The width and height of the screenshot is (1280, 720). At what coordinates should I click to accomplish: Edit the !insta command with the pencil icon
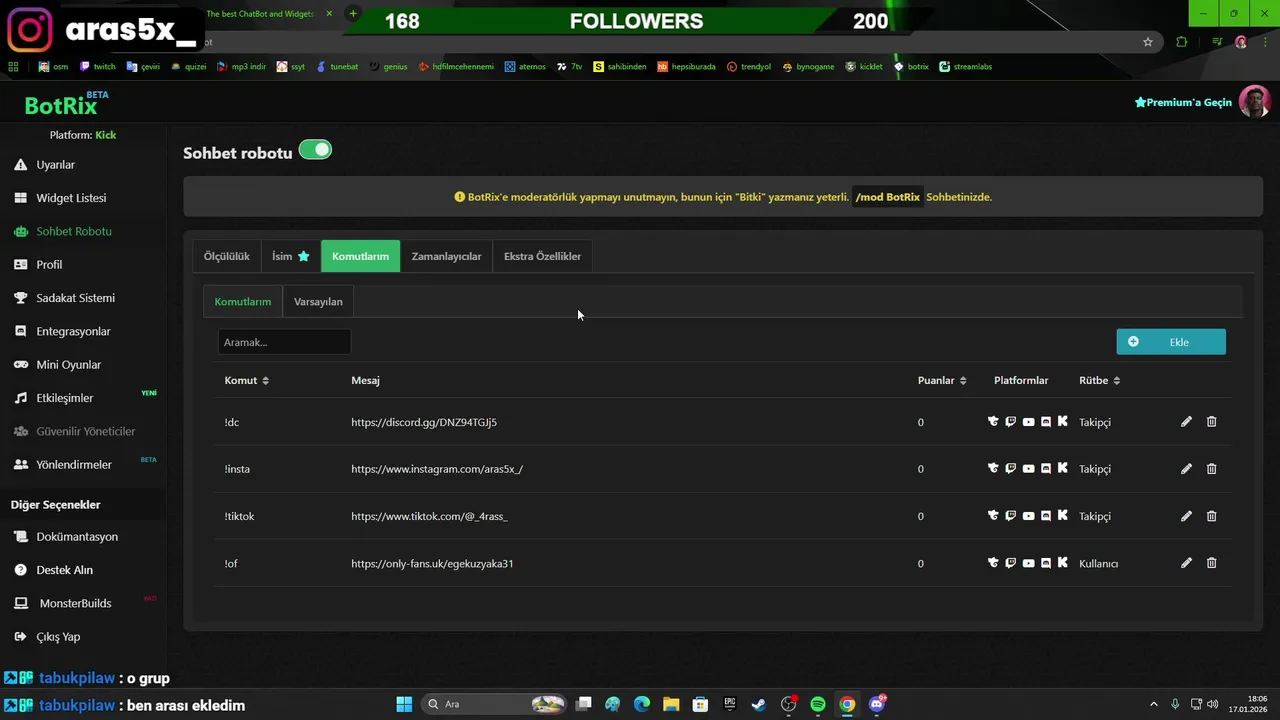[1186, 469]
